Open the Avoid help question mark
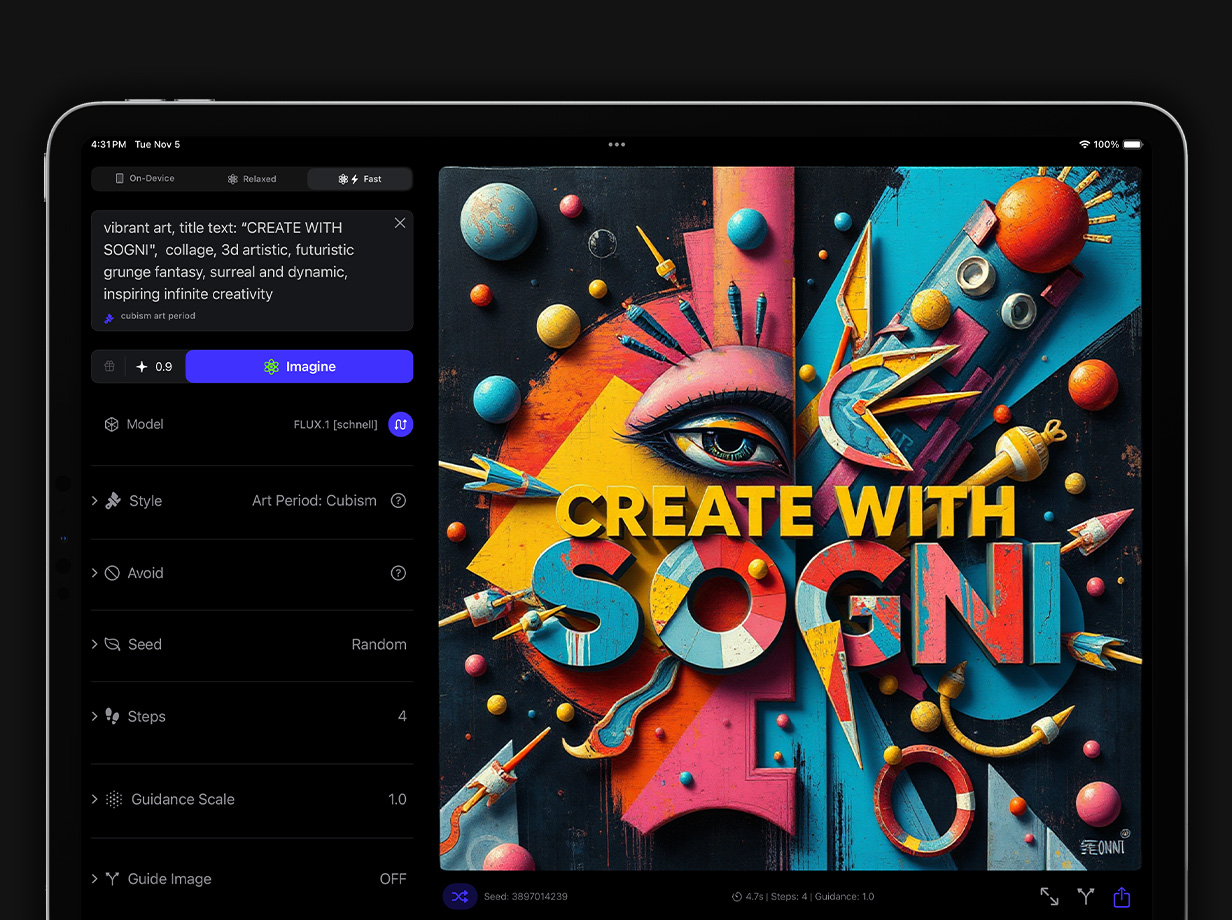The width and height of the screenshot is (1232, 920). tap(398, 573)
